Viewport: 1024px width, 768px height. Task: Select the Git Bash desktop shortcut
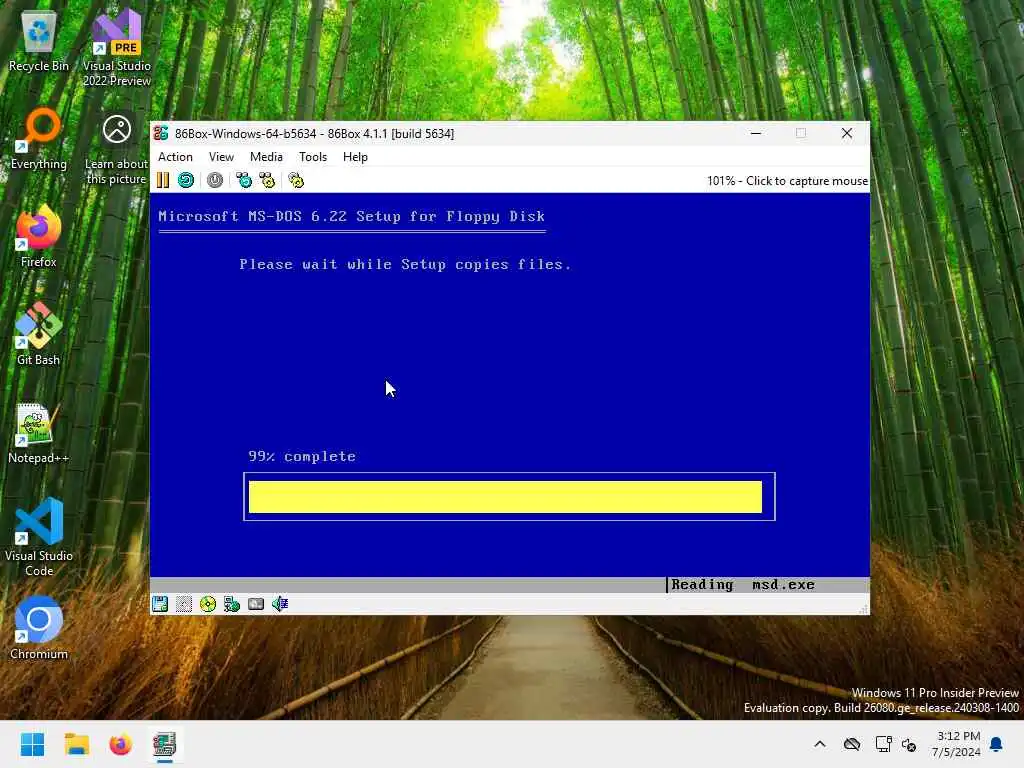click(39, 335)
